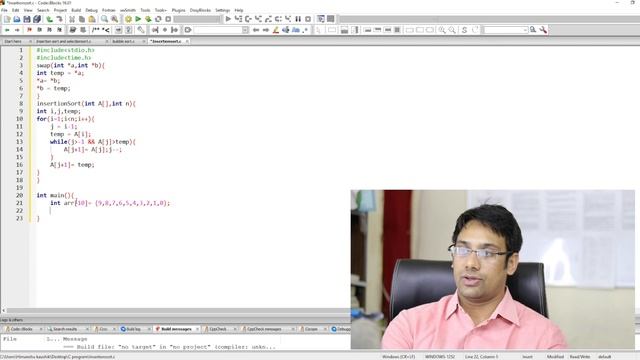
Task: Click the Redo arrow icon
Action: click(x=60, y=19)
